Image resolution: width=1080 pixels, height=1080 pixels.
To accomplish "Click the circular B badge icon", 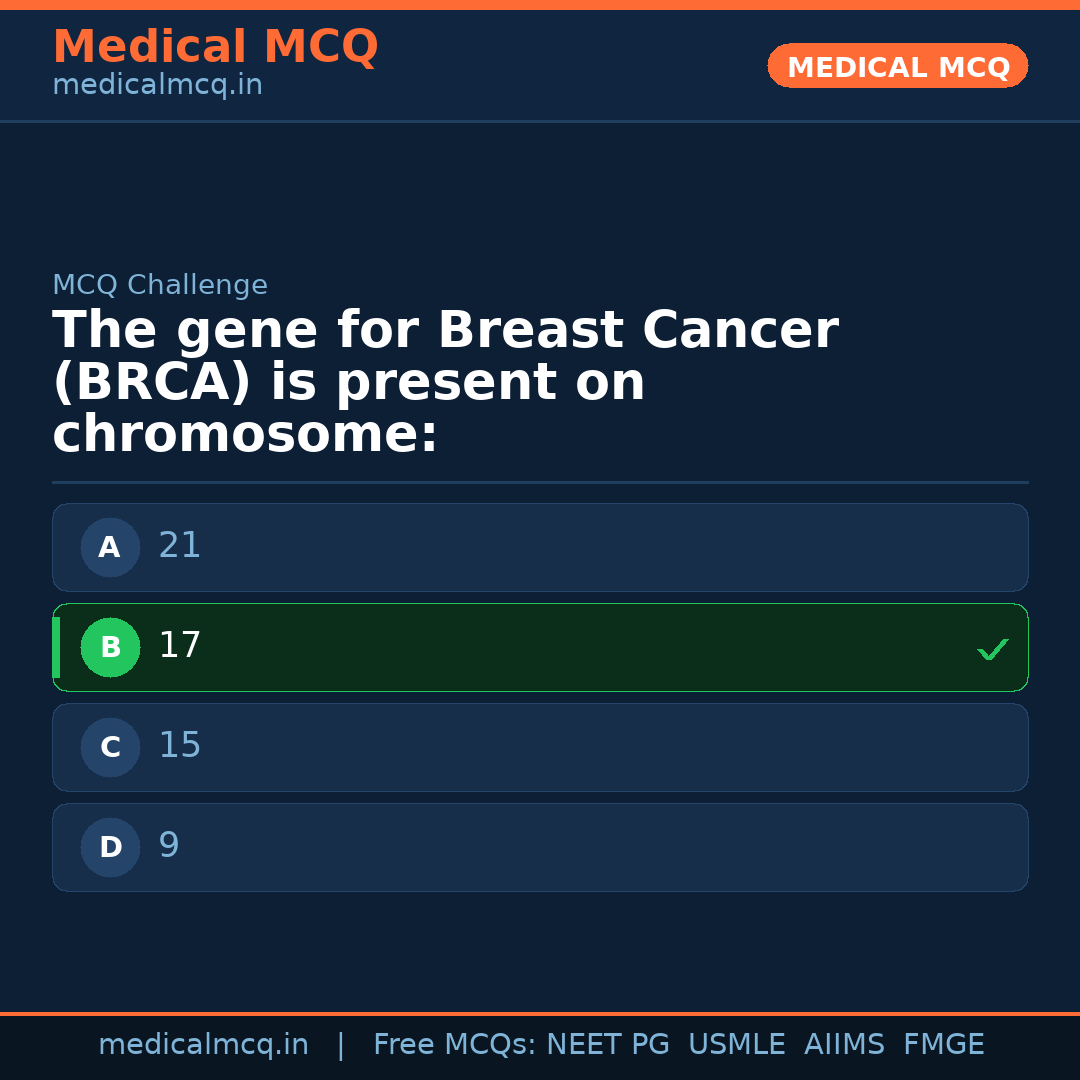I will click(x=110, y=647).
